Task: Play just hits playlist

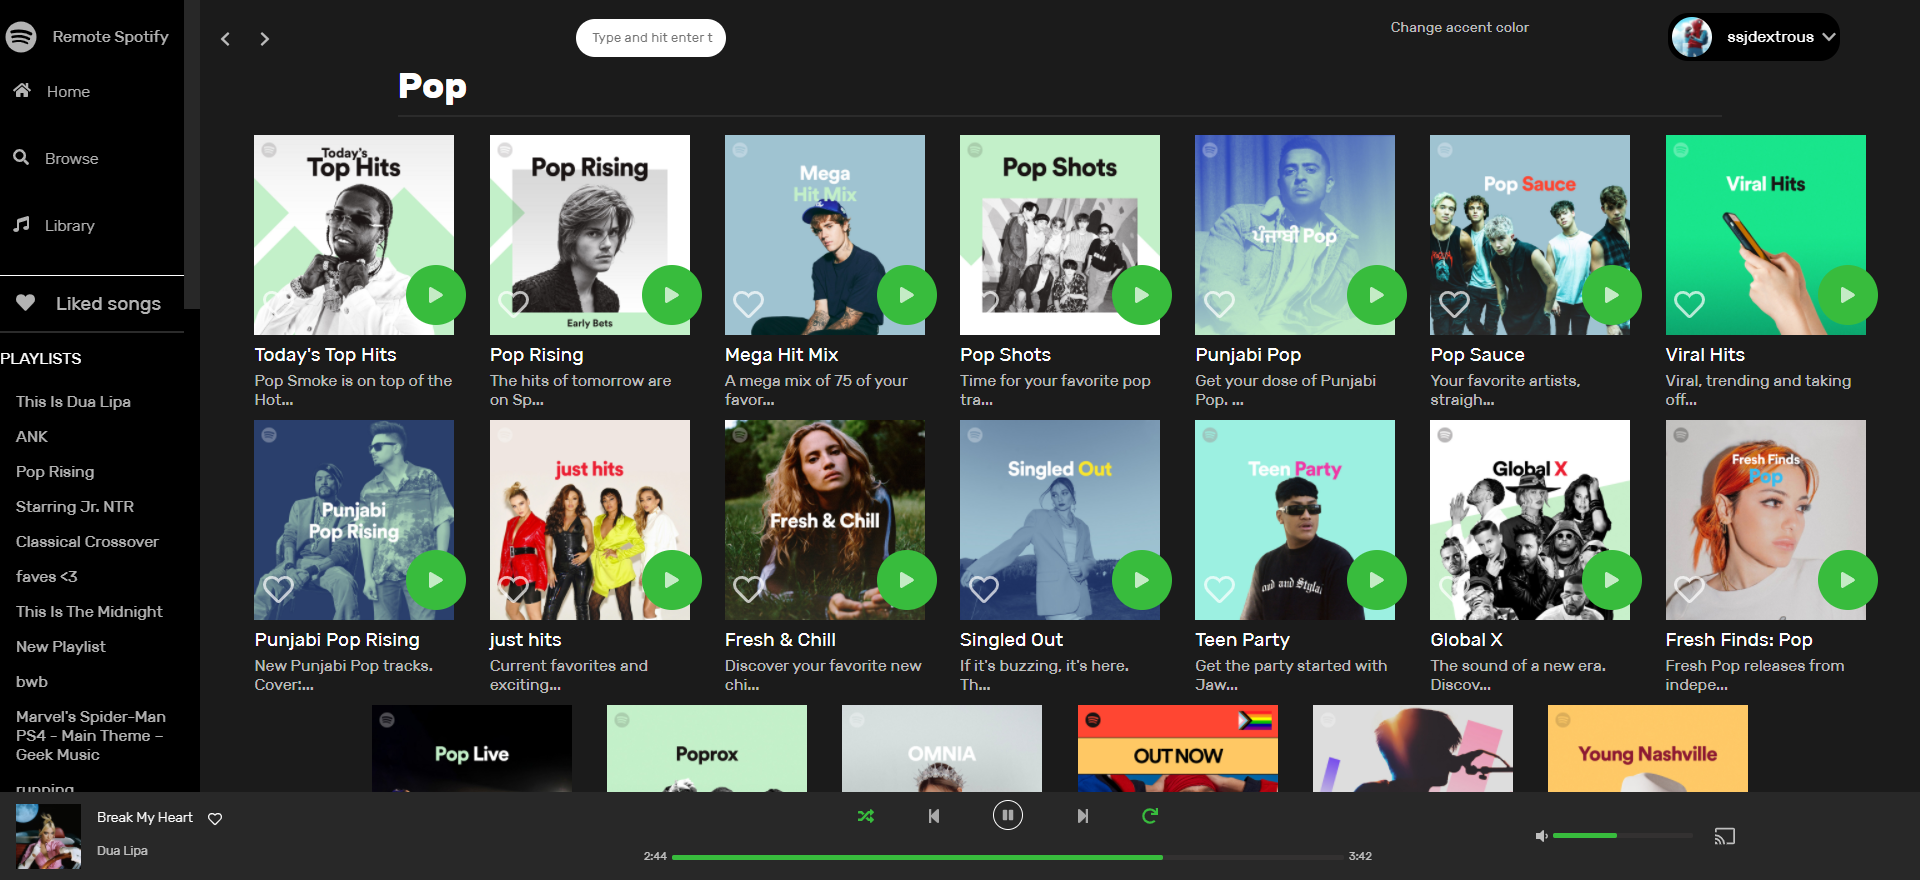Action: click(x=672, y=580)
